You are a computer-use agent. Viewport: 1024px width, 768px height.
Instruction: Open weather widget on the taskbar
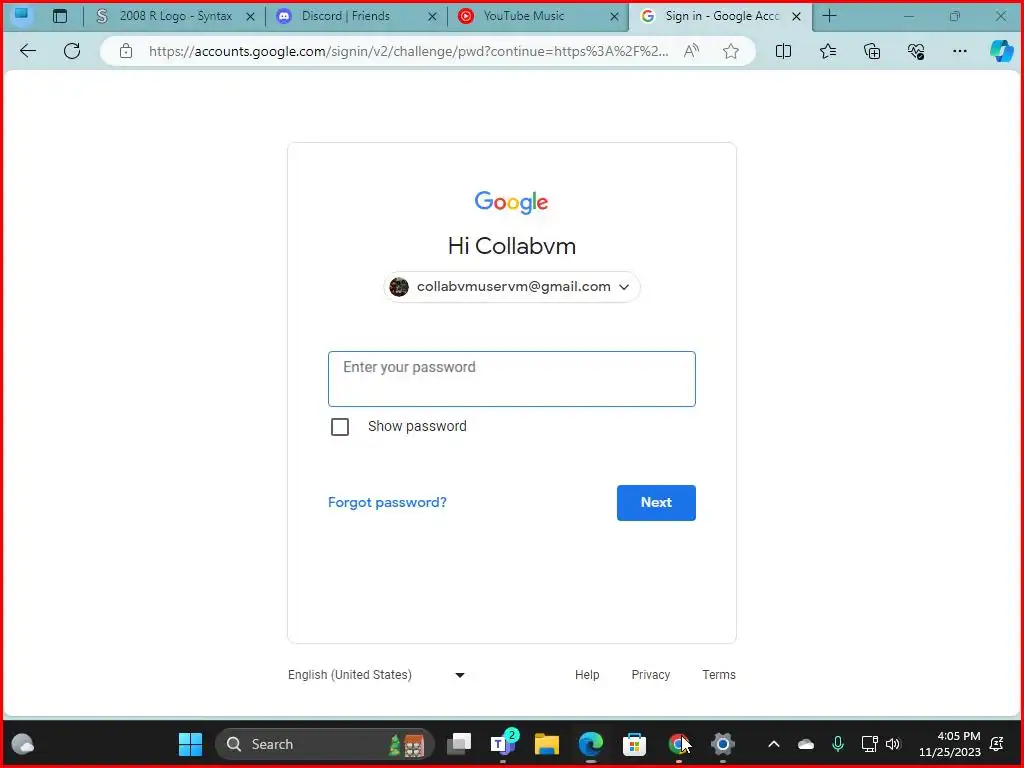tap(23, 744)
